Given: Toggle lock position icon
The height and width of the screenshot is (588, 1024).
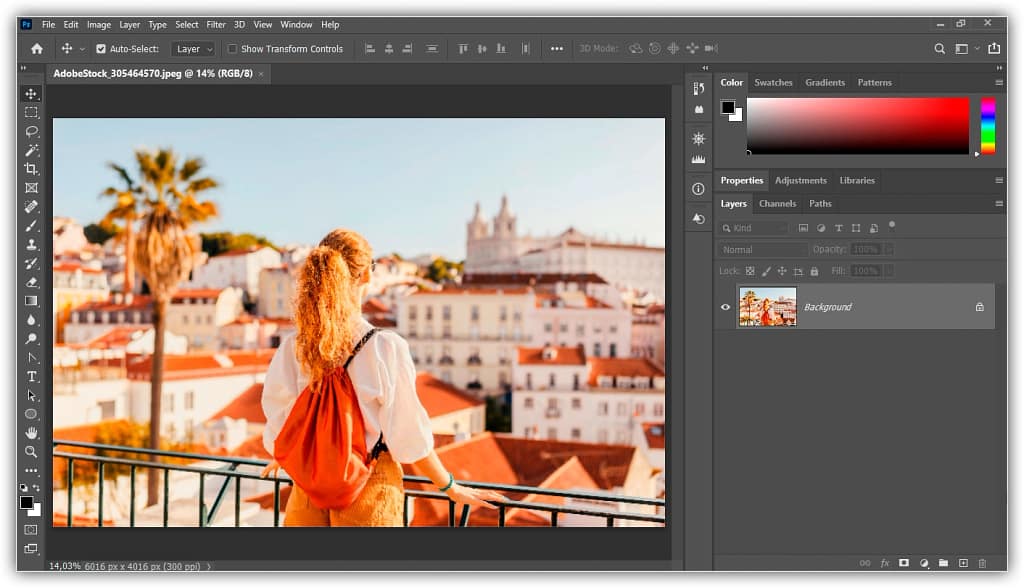Looking at the screenshot, I should point(782,270).
